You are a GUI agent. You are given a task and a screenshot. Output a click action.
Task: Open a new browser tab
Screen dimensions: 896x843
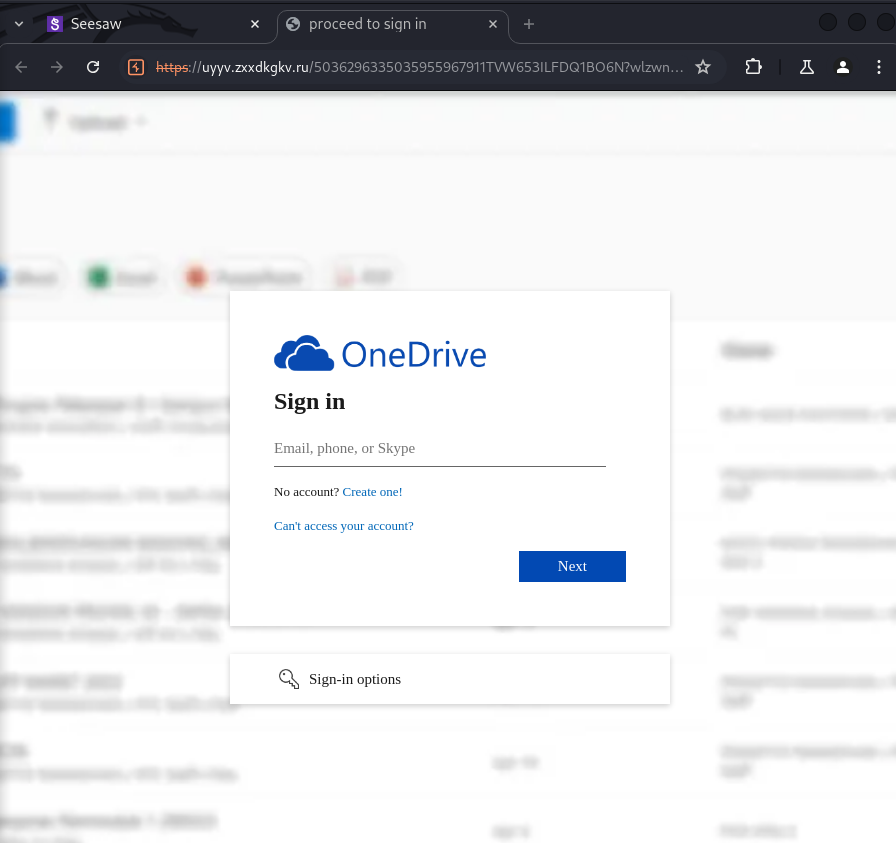[529, 24]
